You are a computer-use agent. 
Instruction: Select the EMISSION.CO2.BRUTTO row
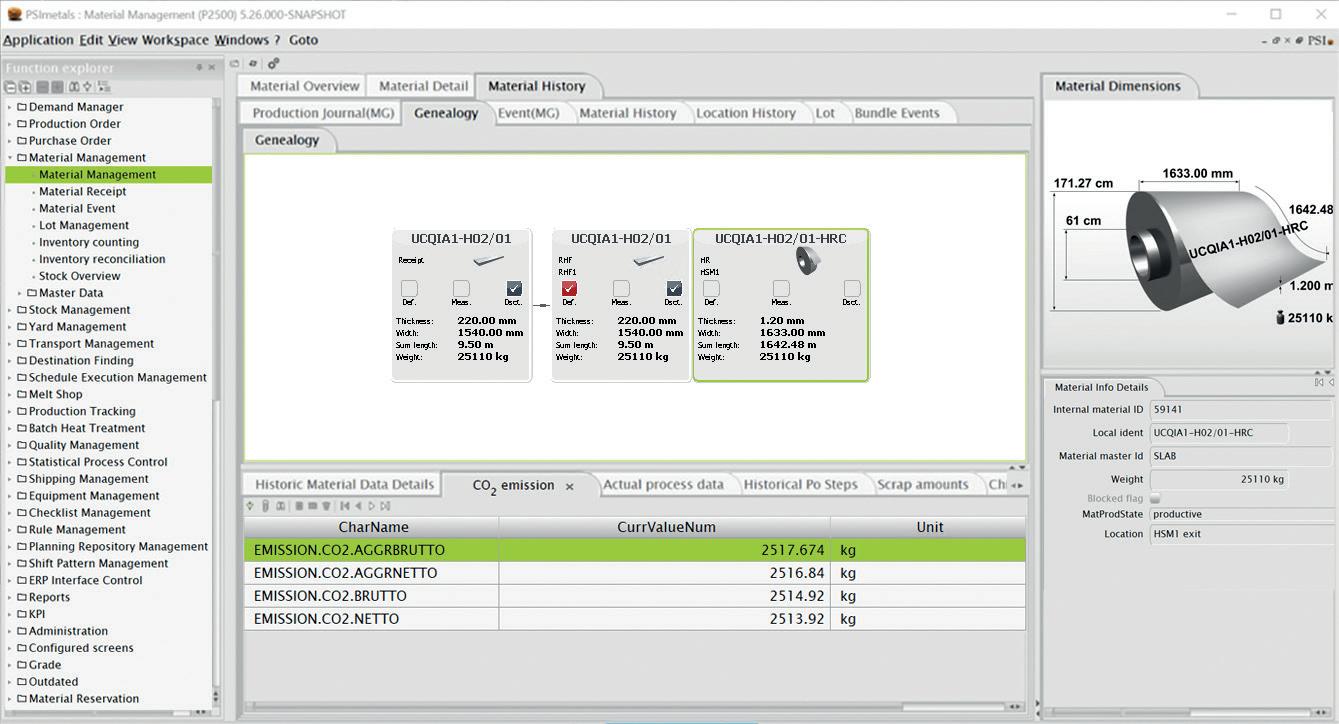[635, 596]
